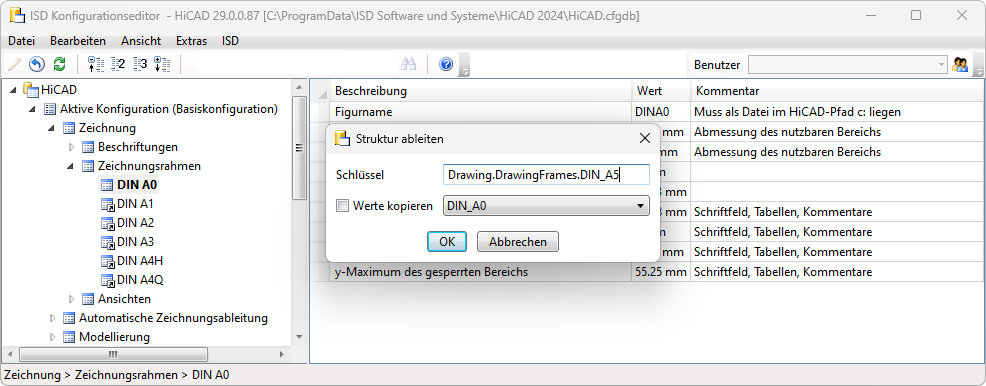The height and width of the screenshot is (386, 986).
Task: Close the Struktur ableiten dialog
Action: tap(645, 138)
